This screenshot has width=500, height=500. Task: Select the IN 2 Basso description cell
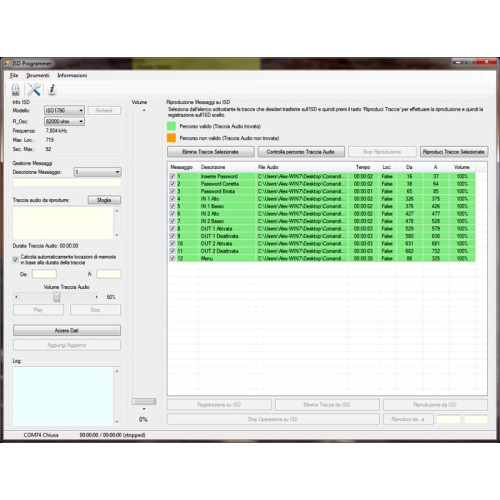(x=212, y=221)
